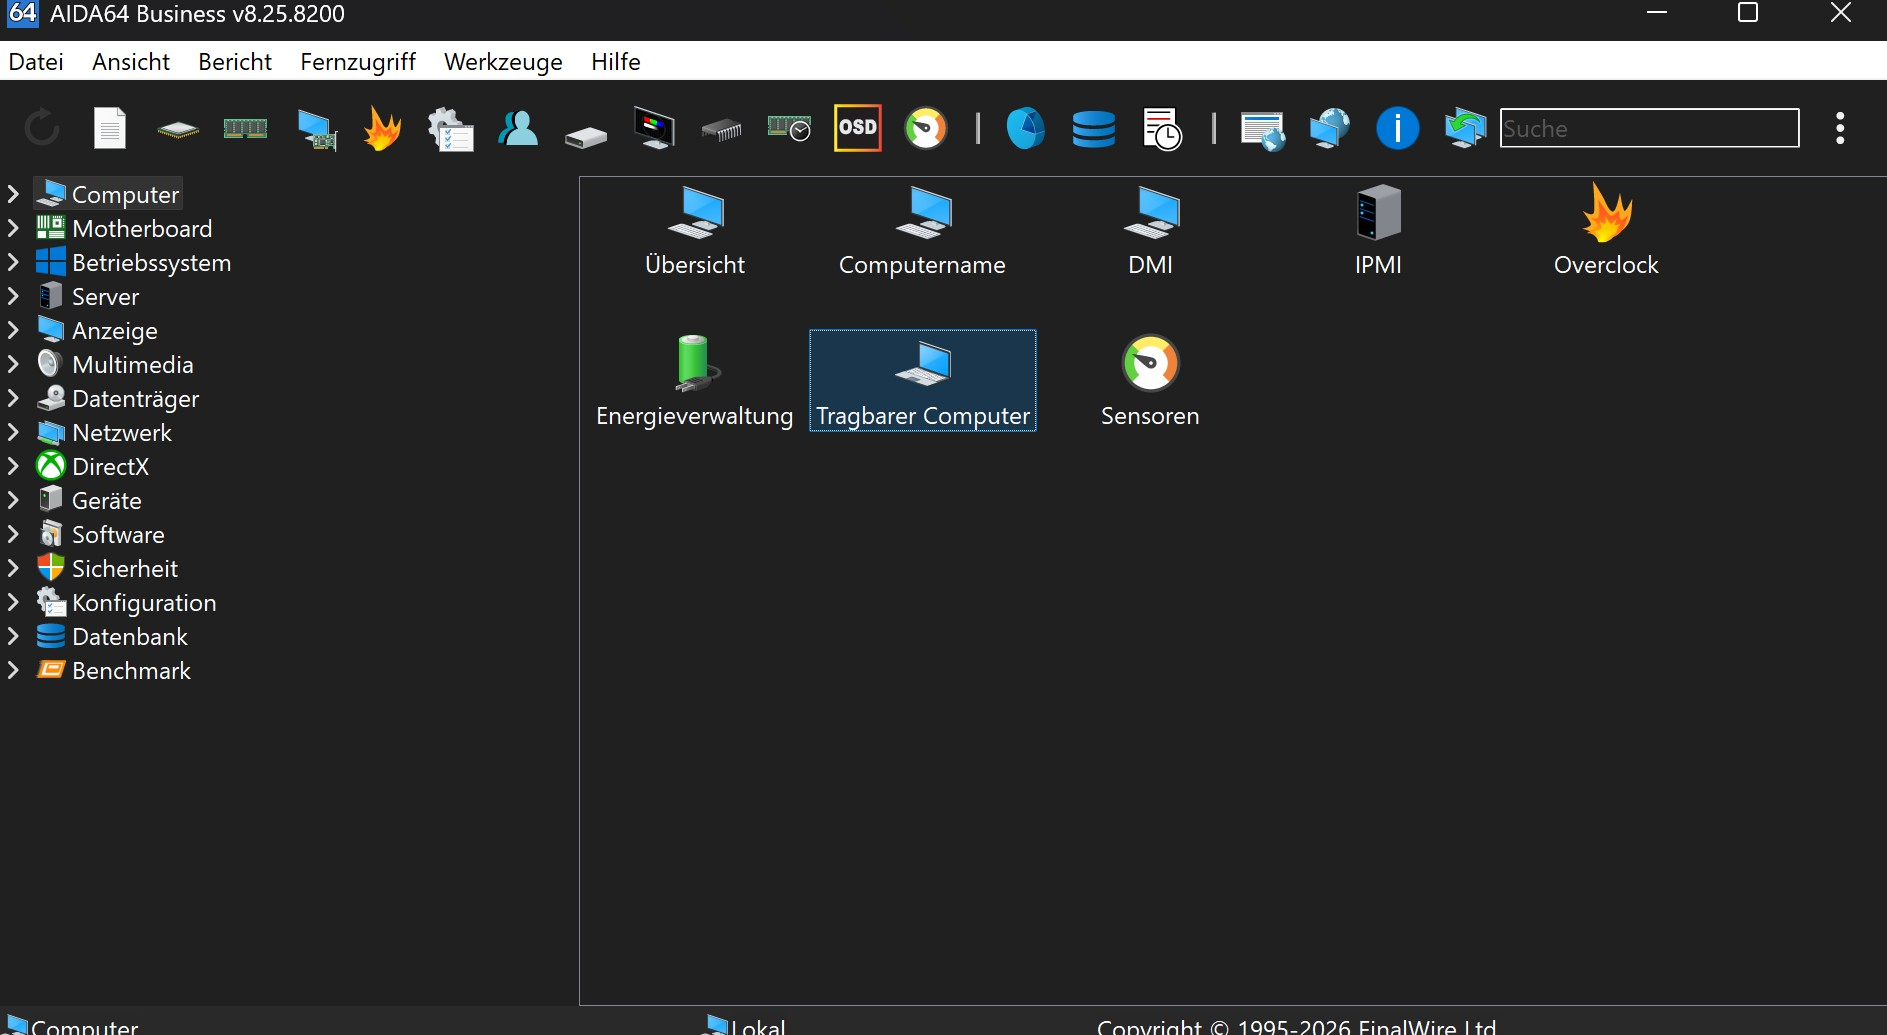Open the sensor gauge toolbar icon
Screen dimensions: 1887x1035
tap(926, 128)
